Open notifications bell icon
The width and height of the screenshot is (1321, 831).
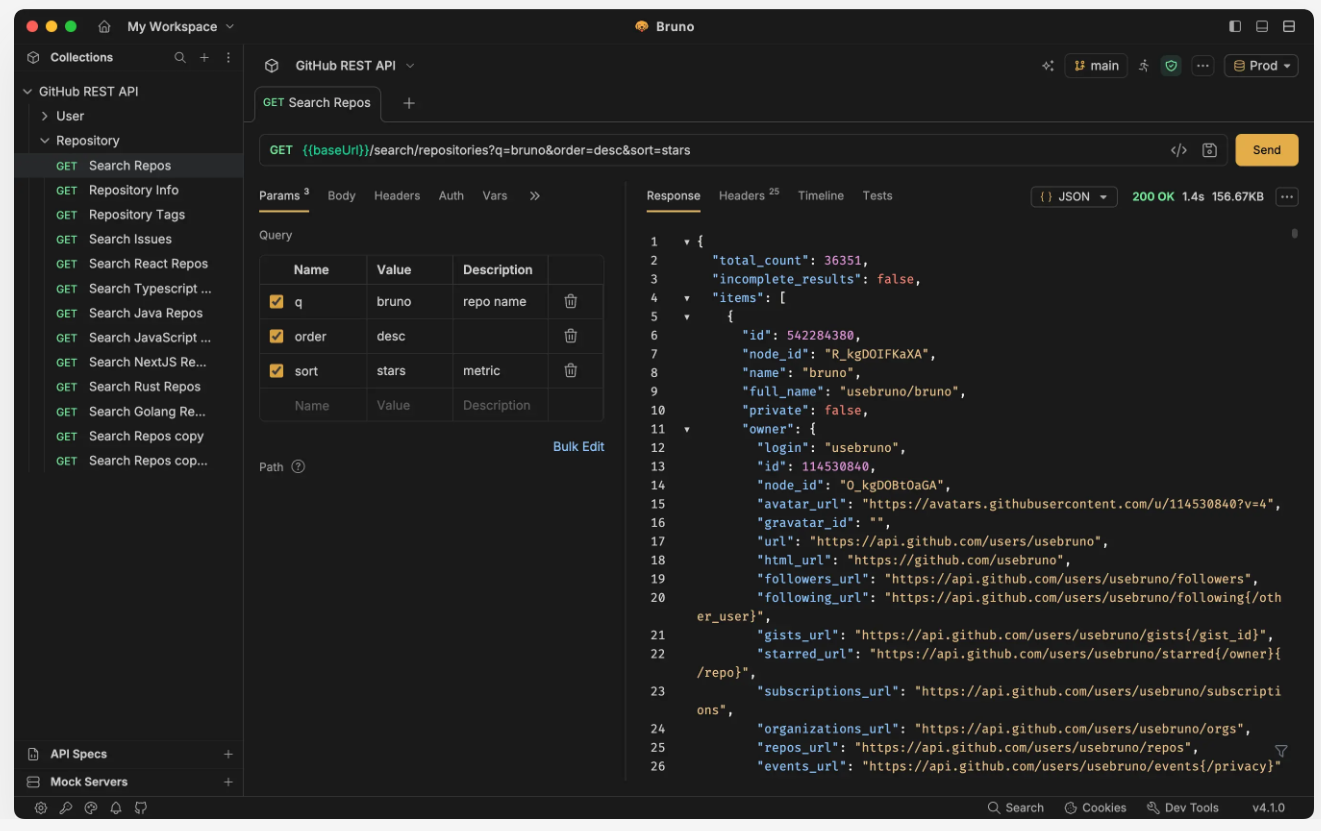pyautogui.click(x=116, y=807)
